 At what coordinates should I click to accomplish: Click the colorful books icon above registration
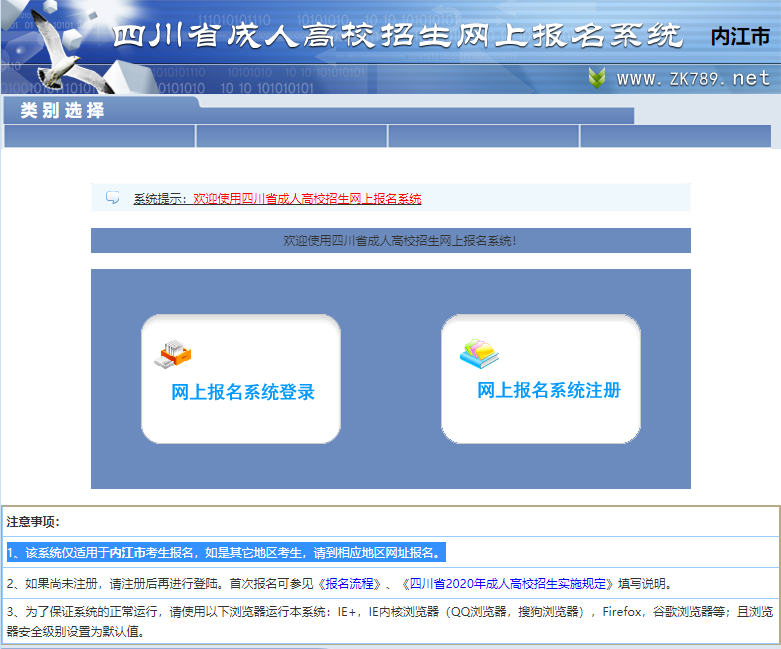coord(479,354)
